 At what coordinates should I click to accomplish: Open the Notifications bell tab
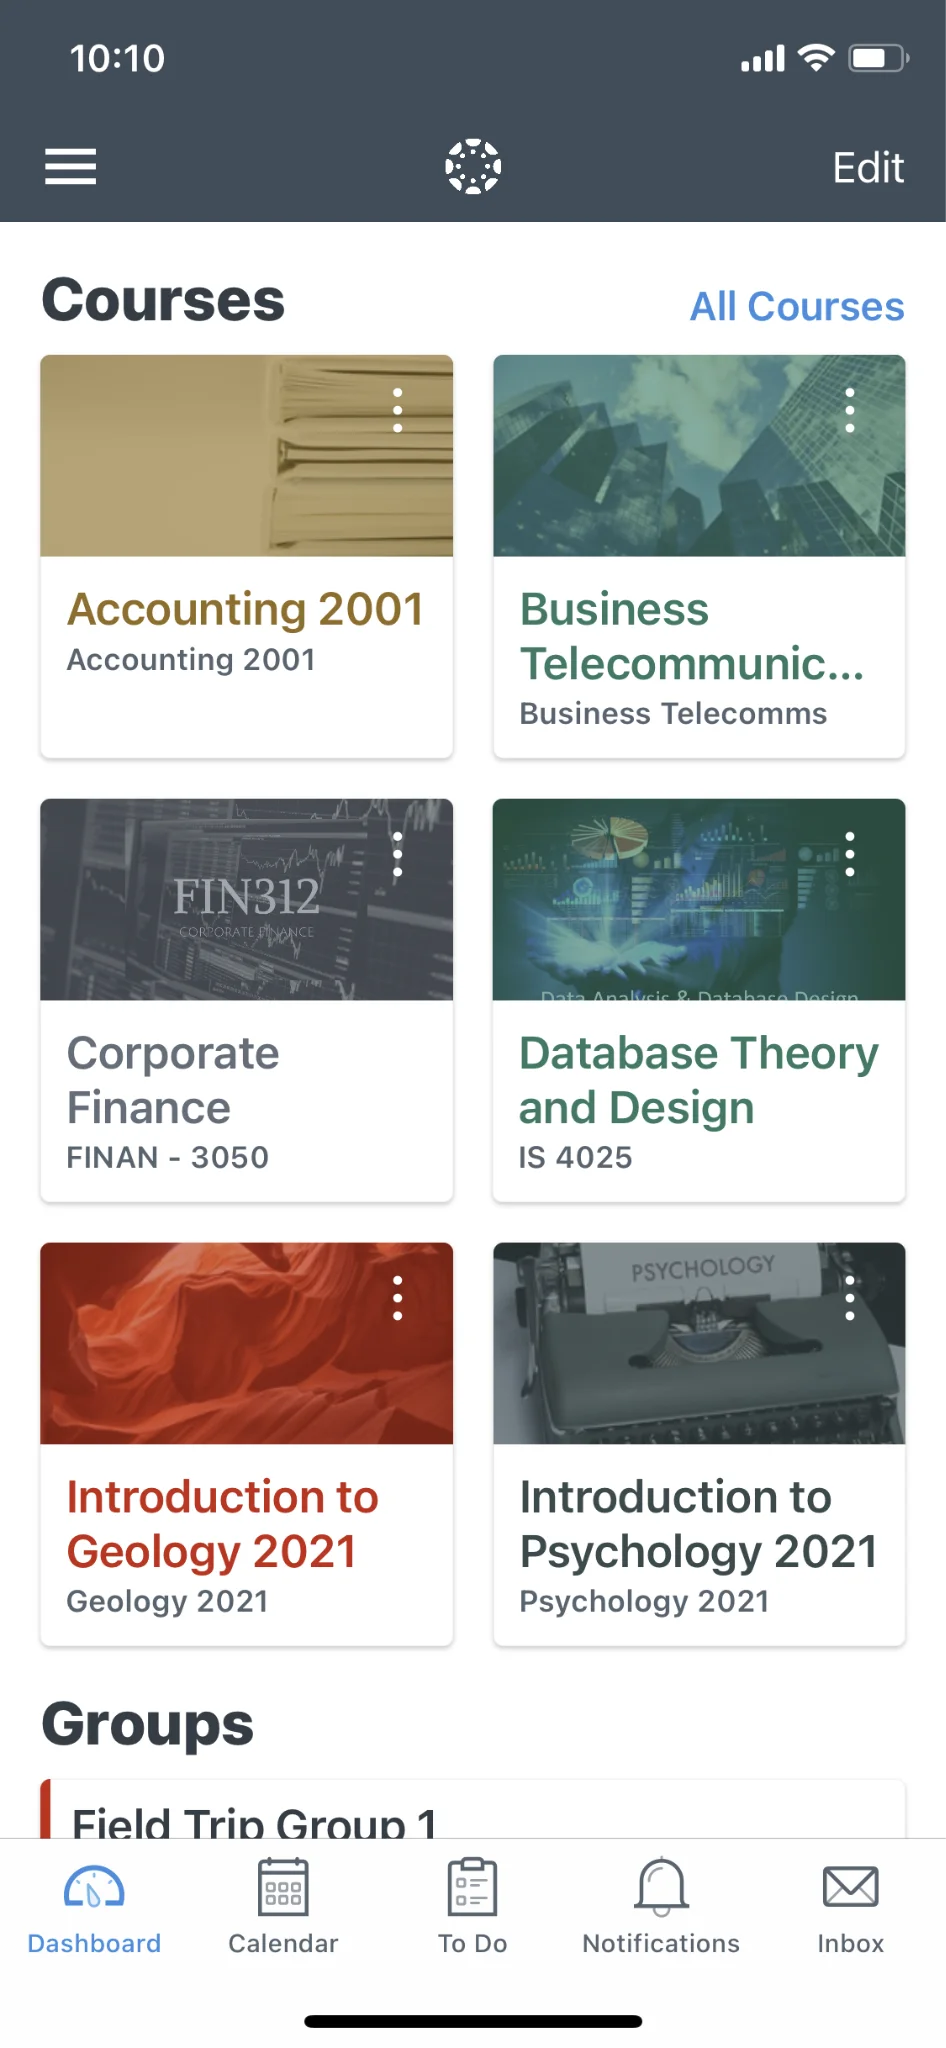pyautogui.click(x=661, y=1907)
